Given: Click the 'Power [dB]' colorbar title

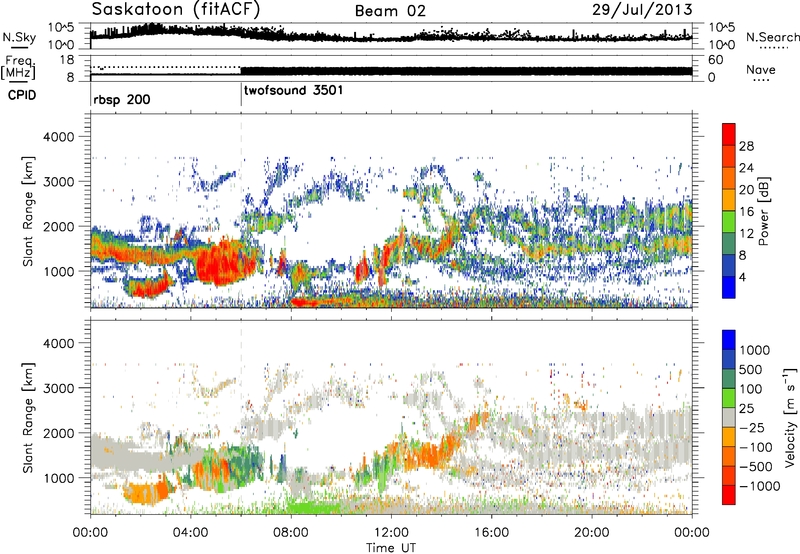Looking at the screenshot, I should tap(763, 211).
